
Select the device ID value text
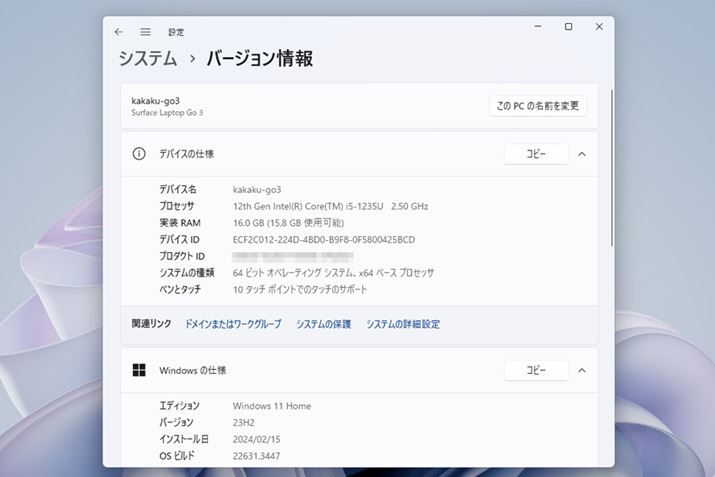pos(324,239)
